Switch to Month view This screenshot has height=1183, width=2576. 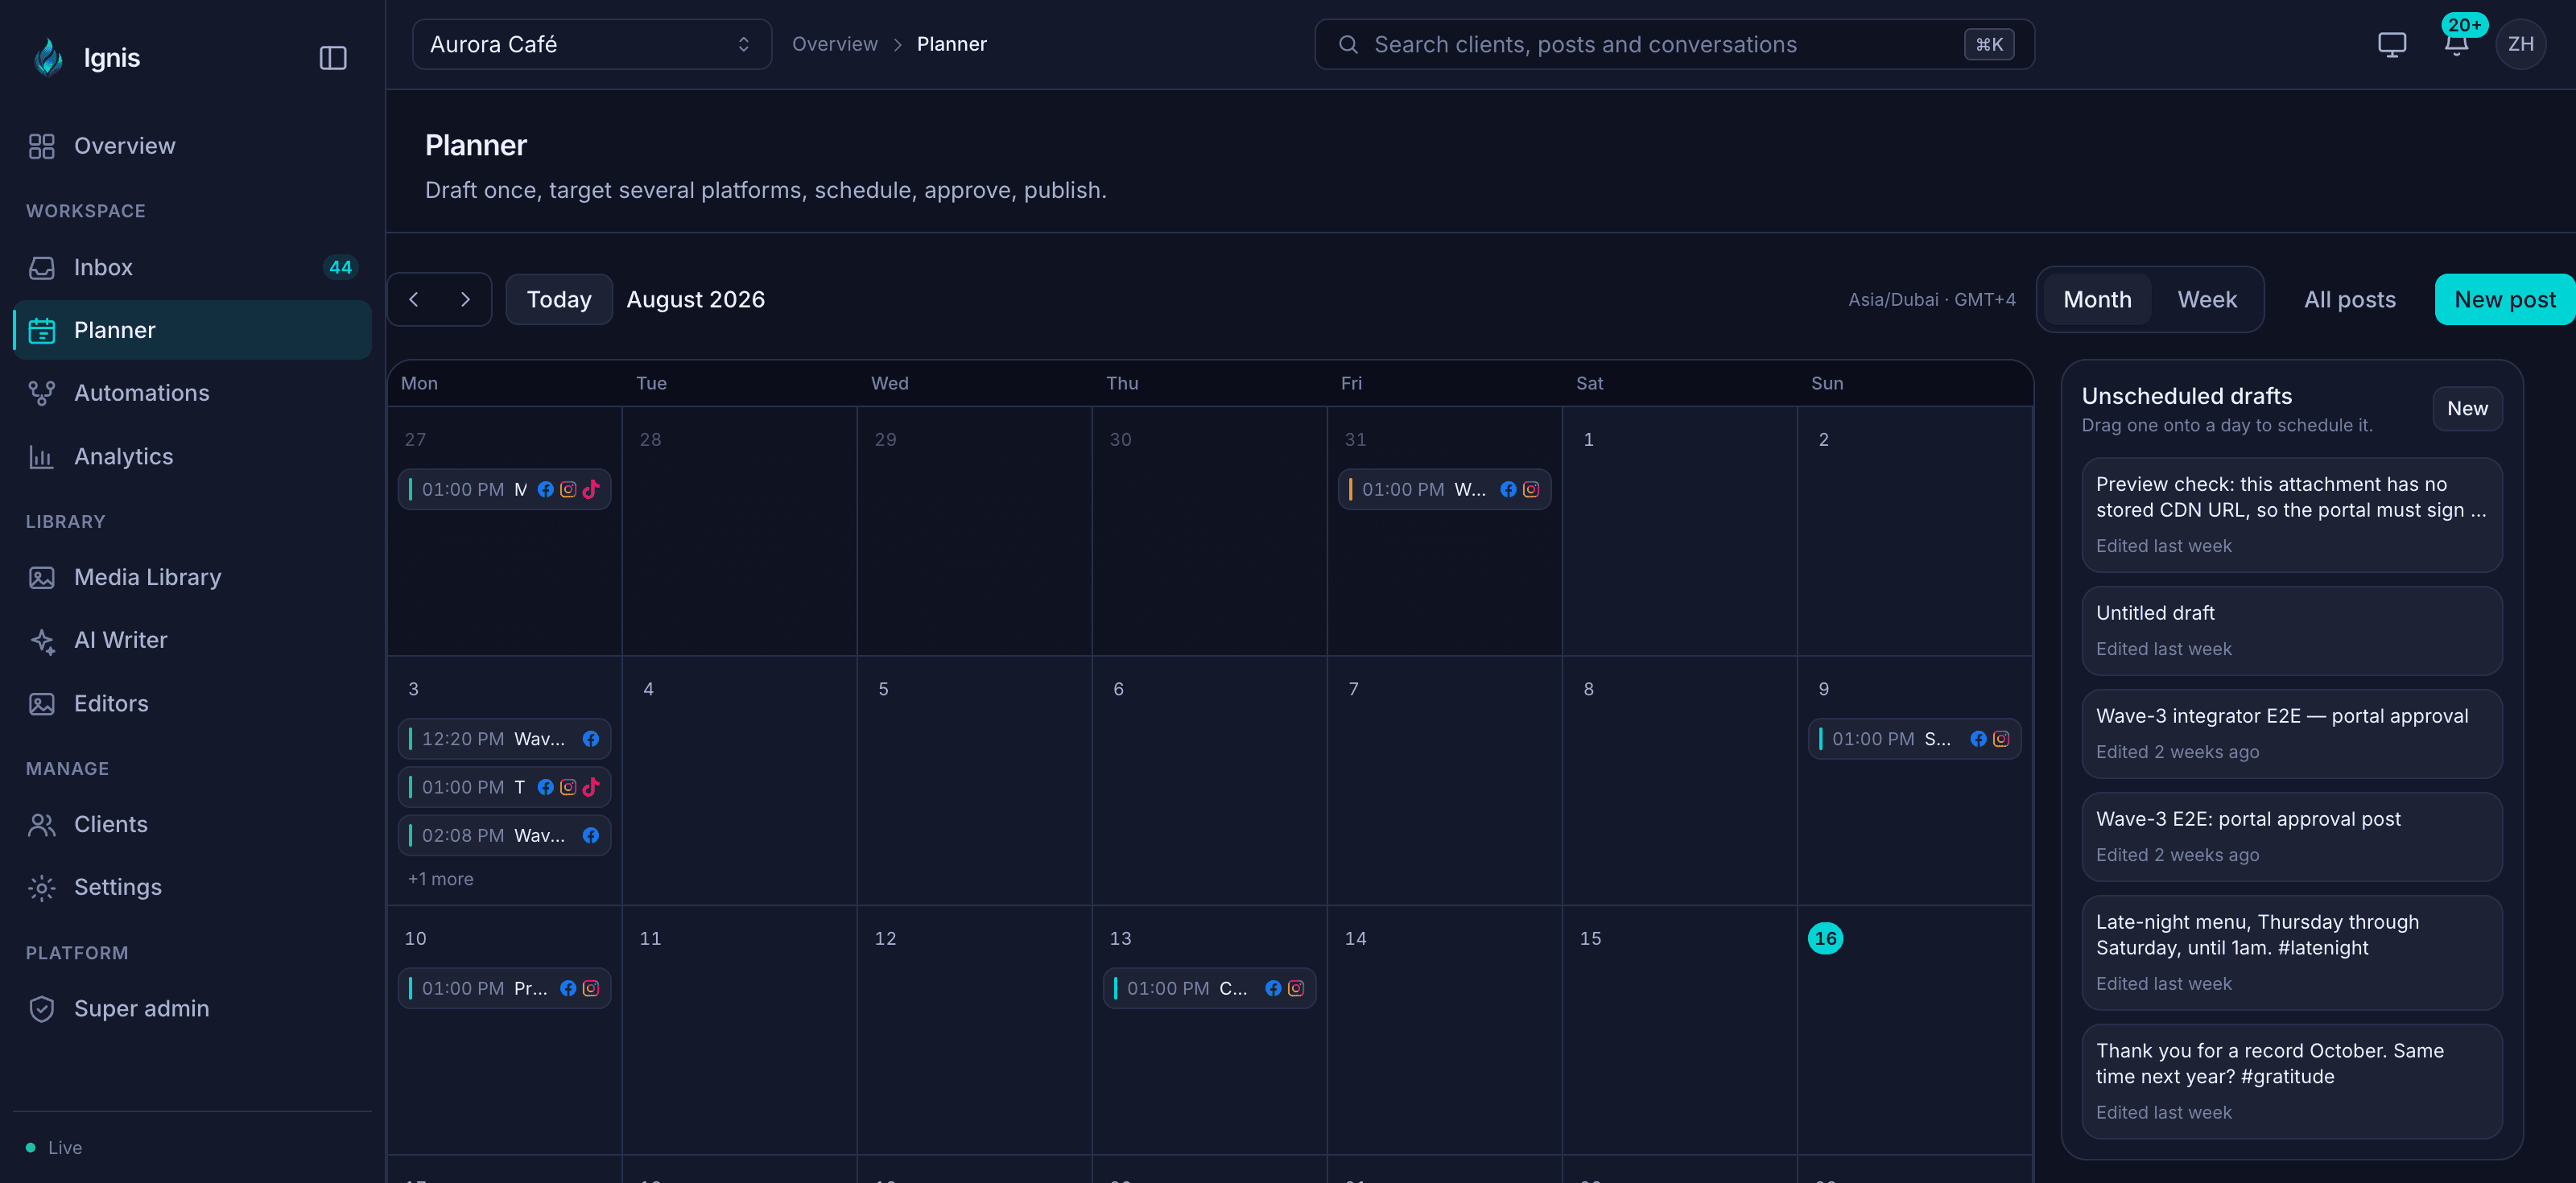[2097, 299]
